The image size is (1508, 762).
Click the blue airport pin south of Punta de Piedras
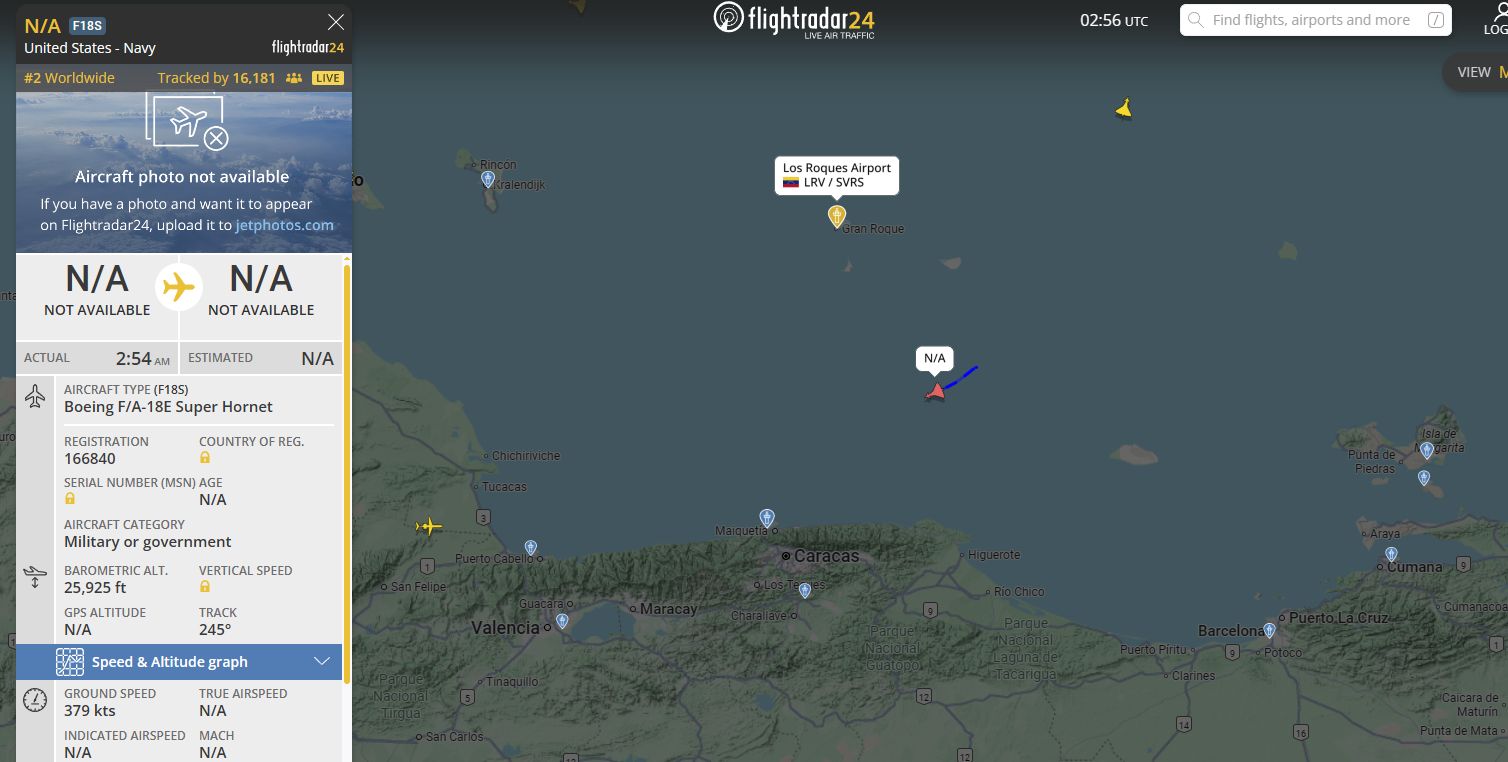click(1424, 478)
